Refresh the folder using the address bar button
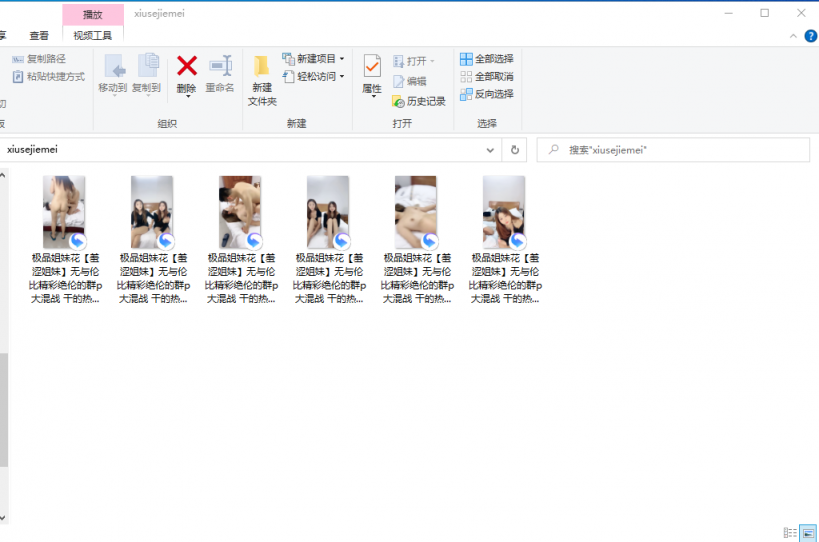Viewport: 819px width, 542px height. pos(515,150)
